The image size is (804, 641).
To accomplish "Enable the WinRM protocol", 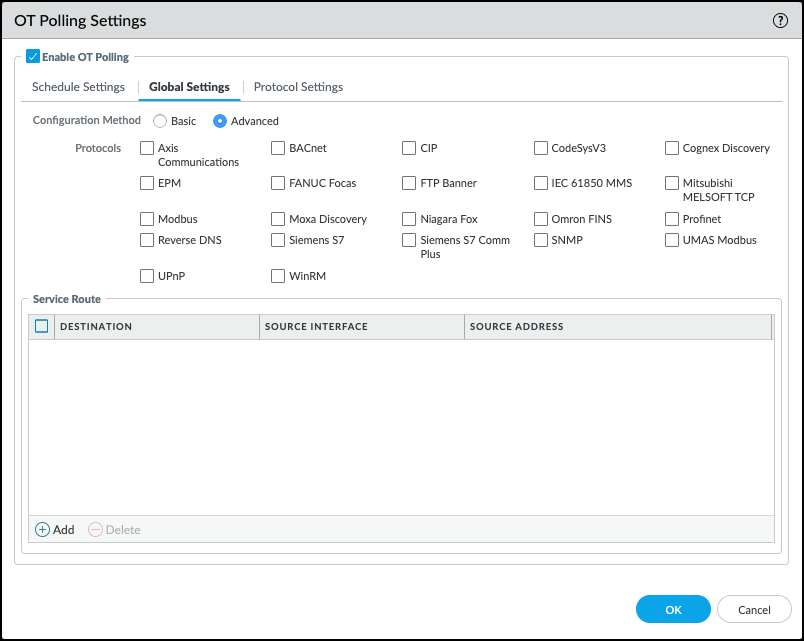I will click(277, 276).
